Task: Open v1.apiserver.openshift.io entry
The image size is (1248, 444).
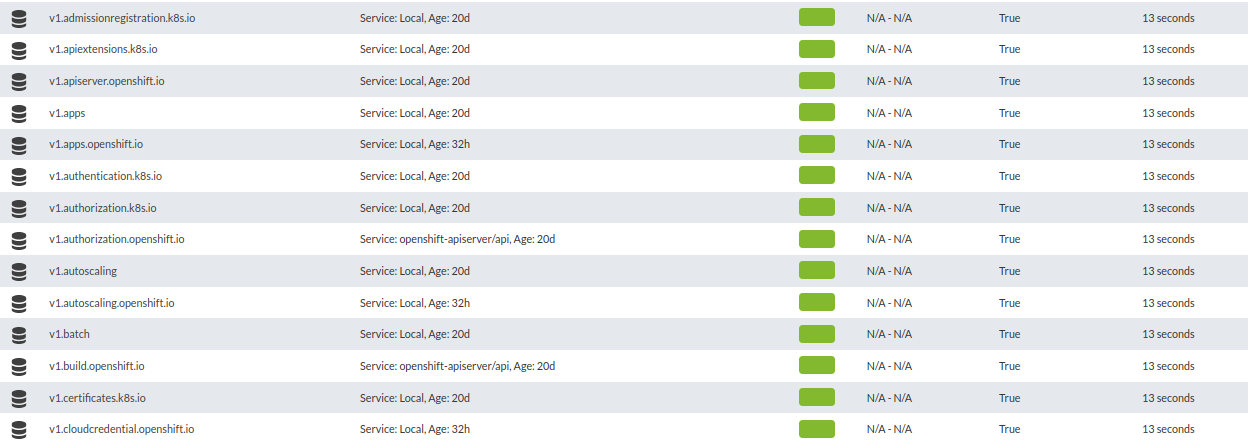Action: click(107, 81)
